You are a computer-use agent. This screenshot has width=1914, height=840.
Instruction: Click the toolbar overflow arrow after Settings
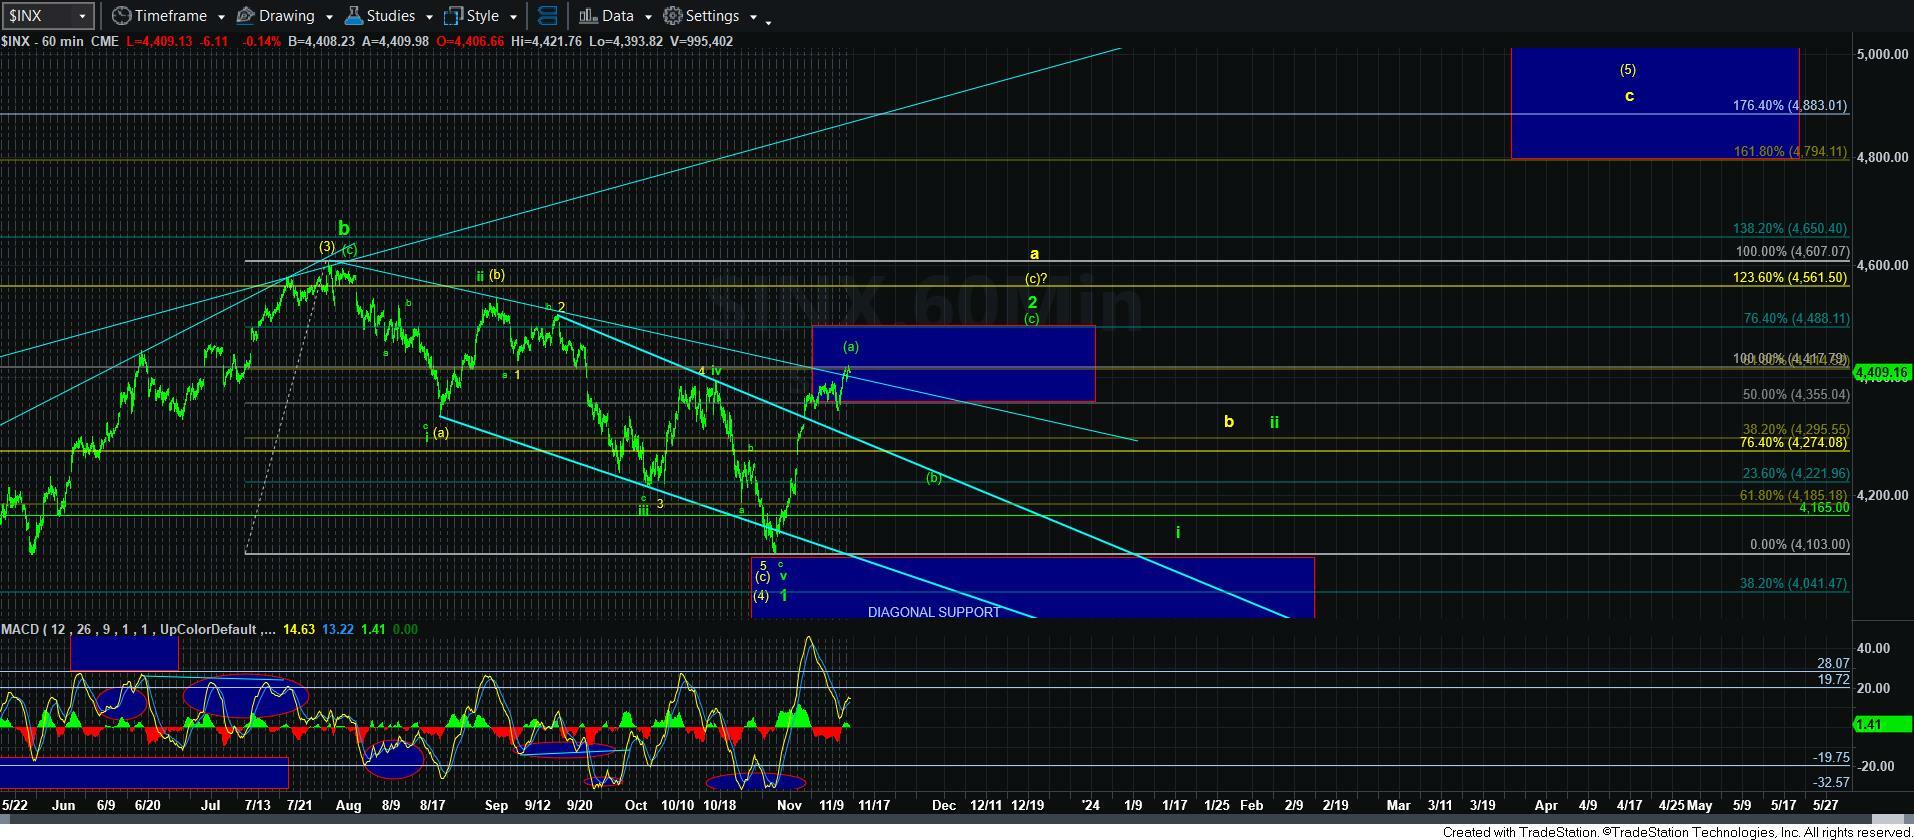pos(767,21)
